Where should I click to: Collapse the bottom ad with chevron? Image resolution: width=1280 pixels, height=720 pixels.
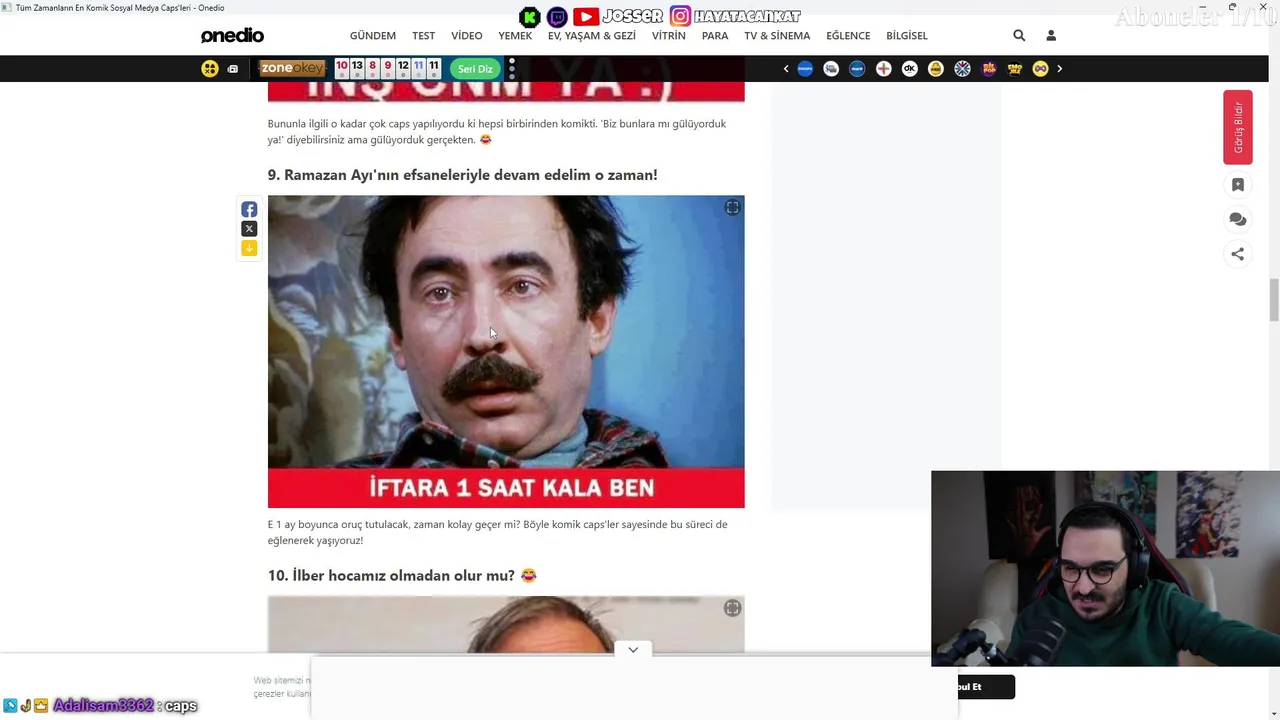click(633, 650)
